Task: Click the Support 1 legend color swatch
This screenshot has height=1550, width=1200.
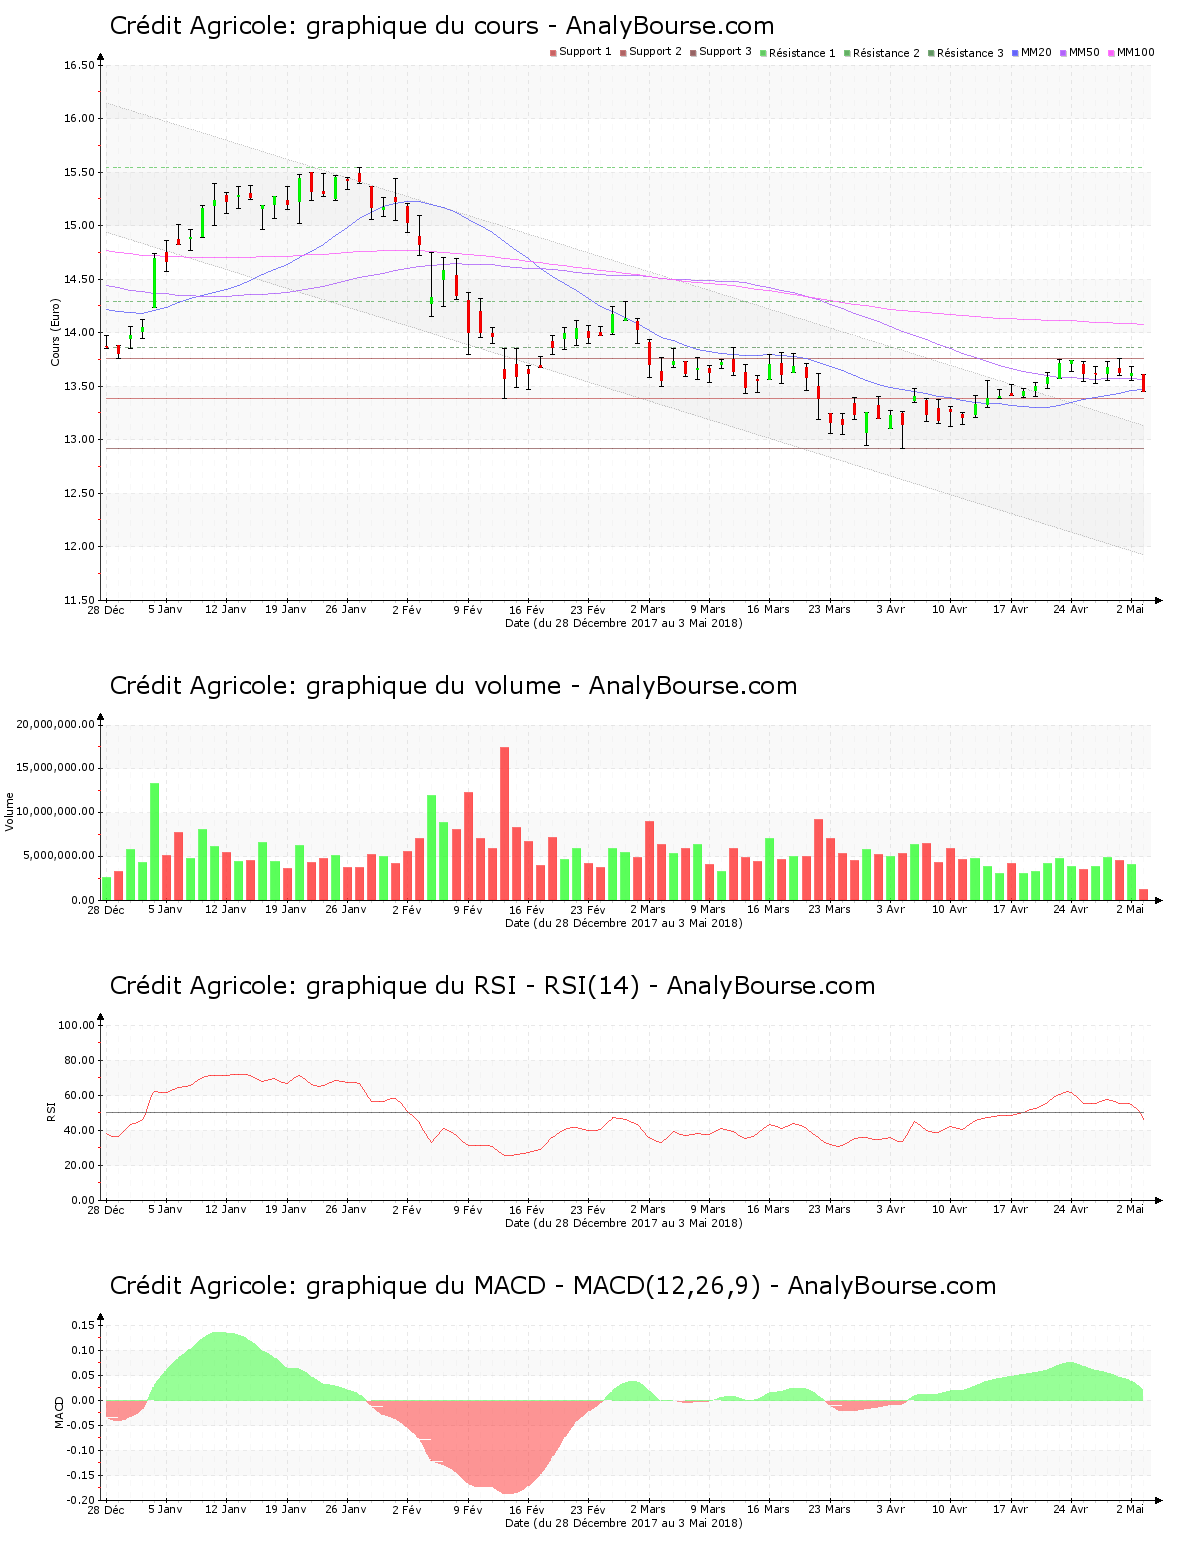Action: [x=553, y=52]
